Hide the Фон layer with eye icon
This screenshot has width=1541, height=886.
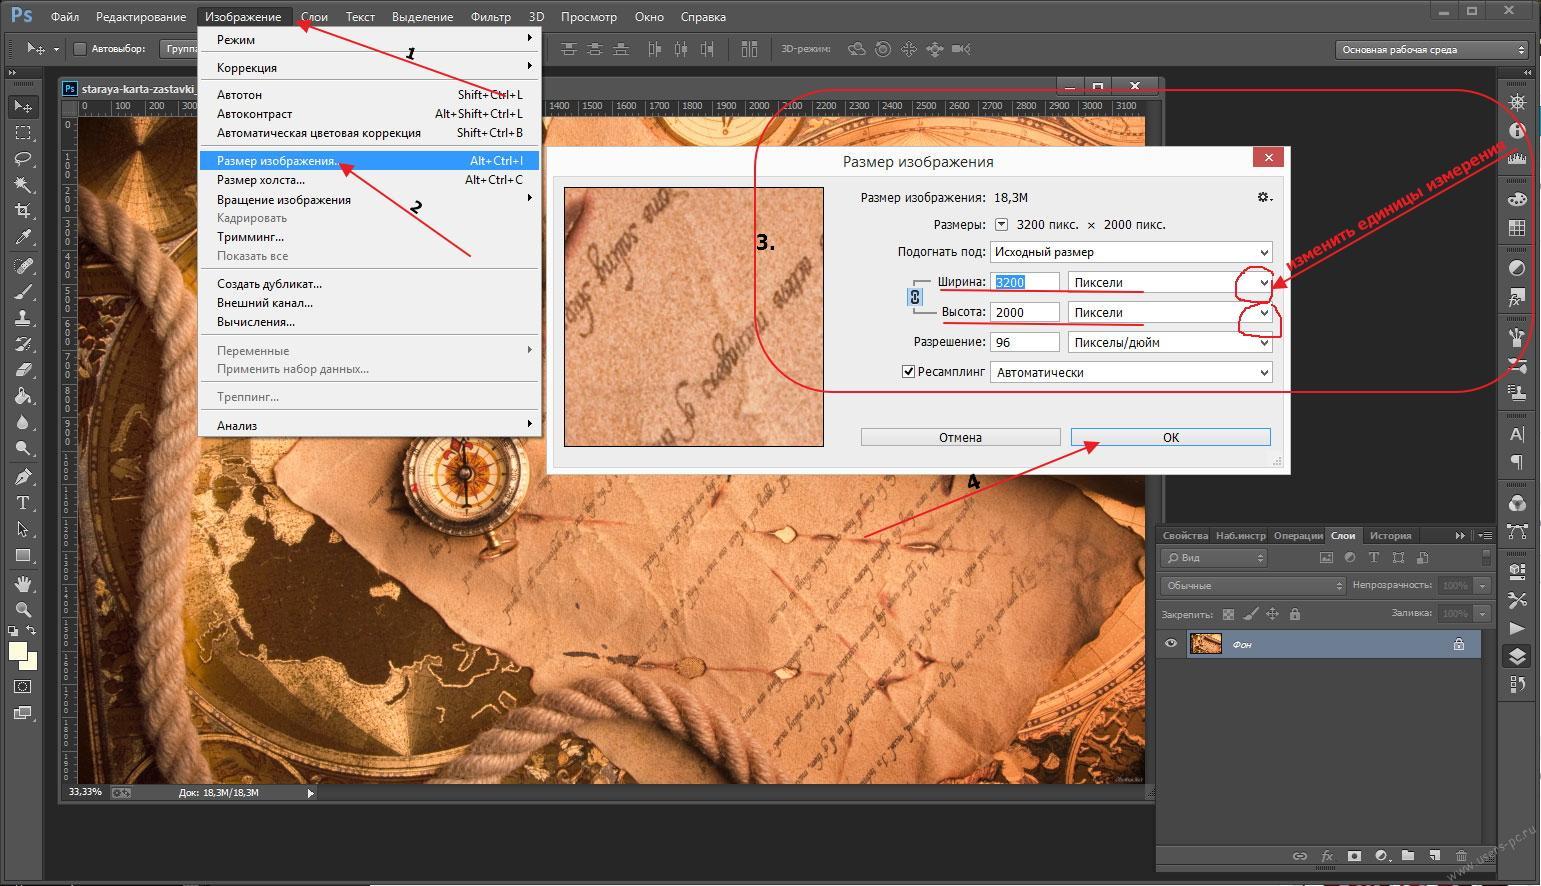click(1171, 644)
